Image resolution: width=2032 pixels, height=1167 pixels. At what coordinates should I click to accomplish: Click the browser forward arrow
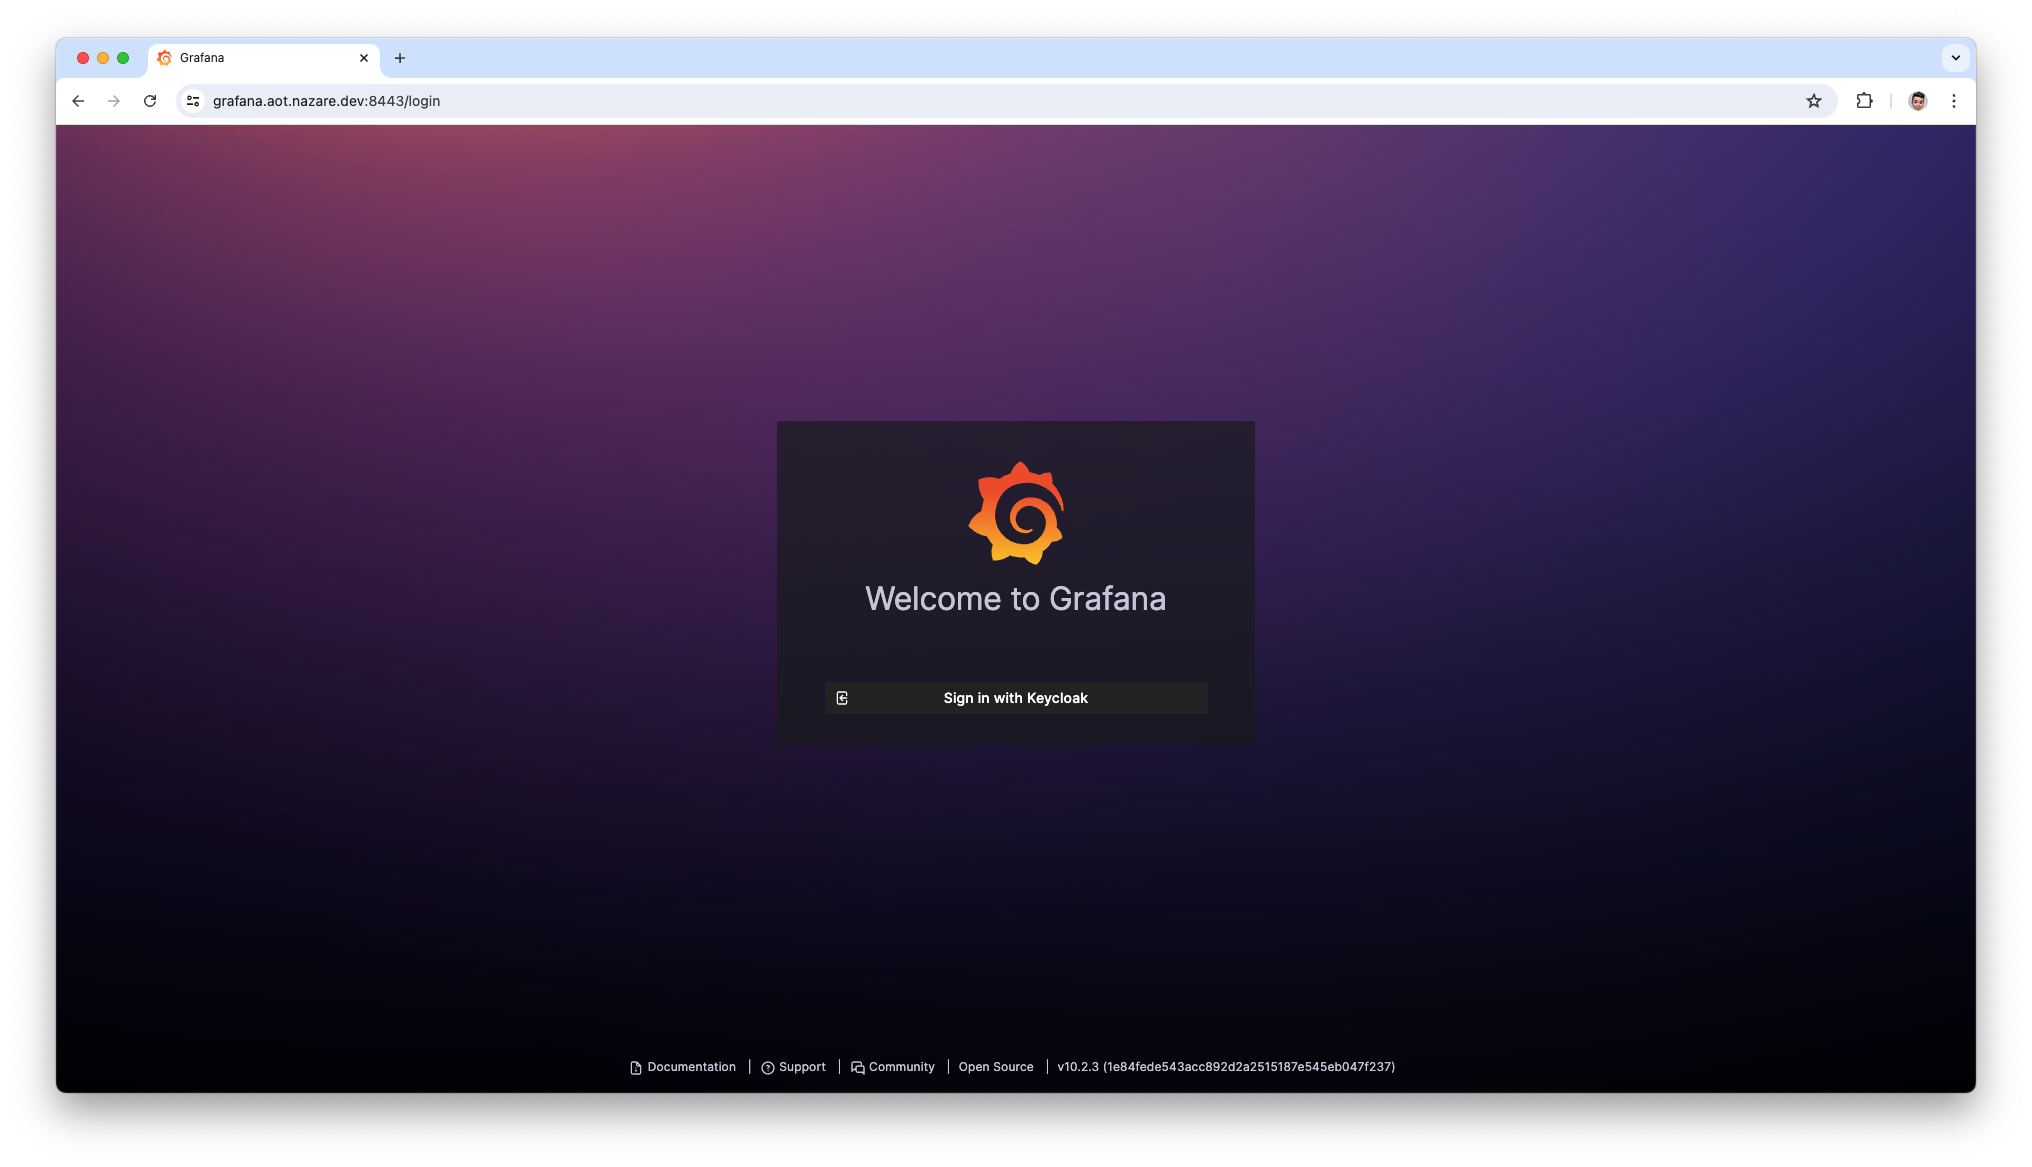(x=114, y=101)
